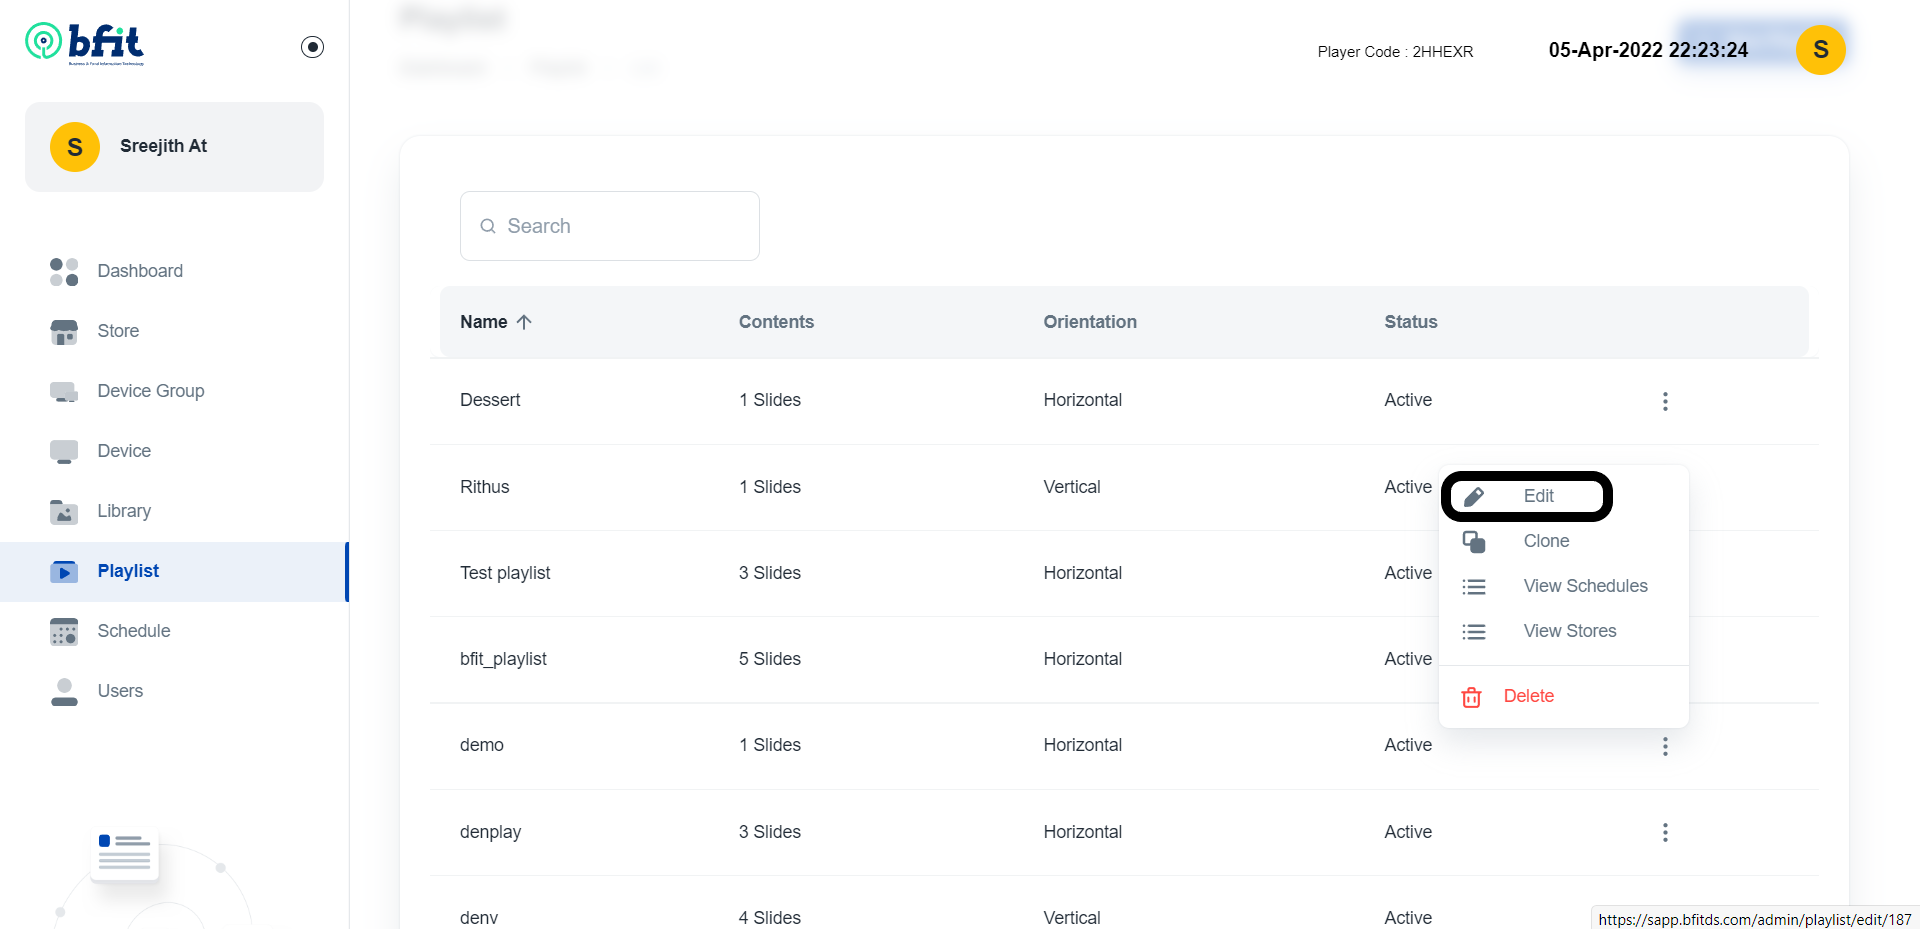This screenshot has width=1920, height=929.
Task: Click the red Delete trash icon
Action: point(1471,697)
